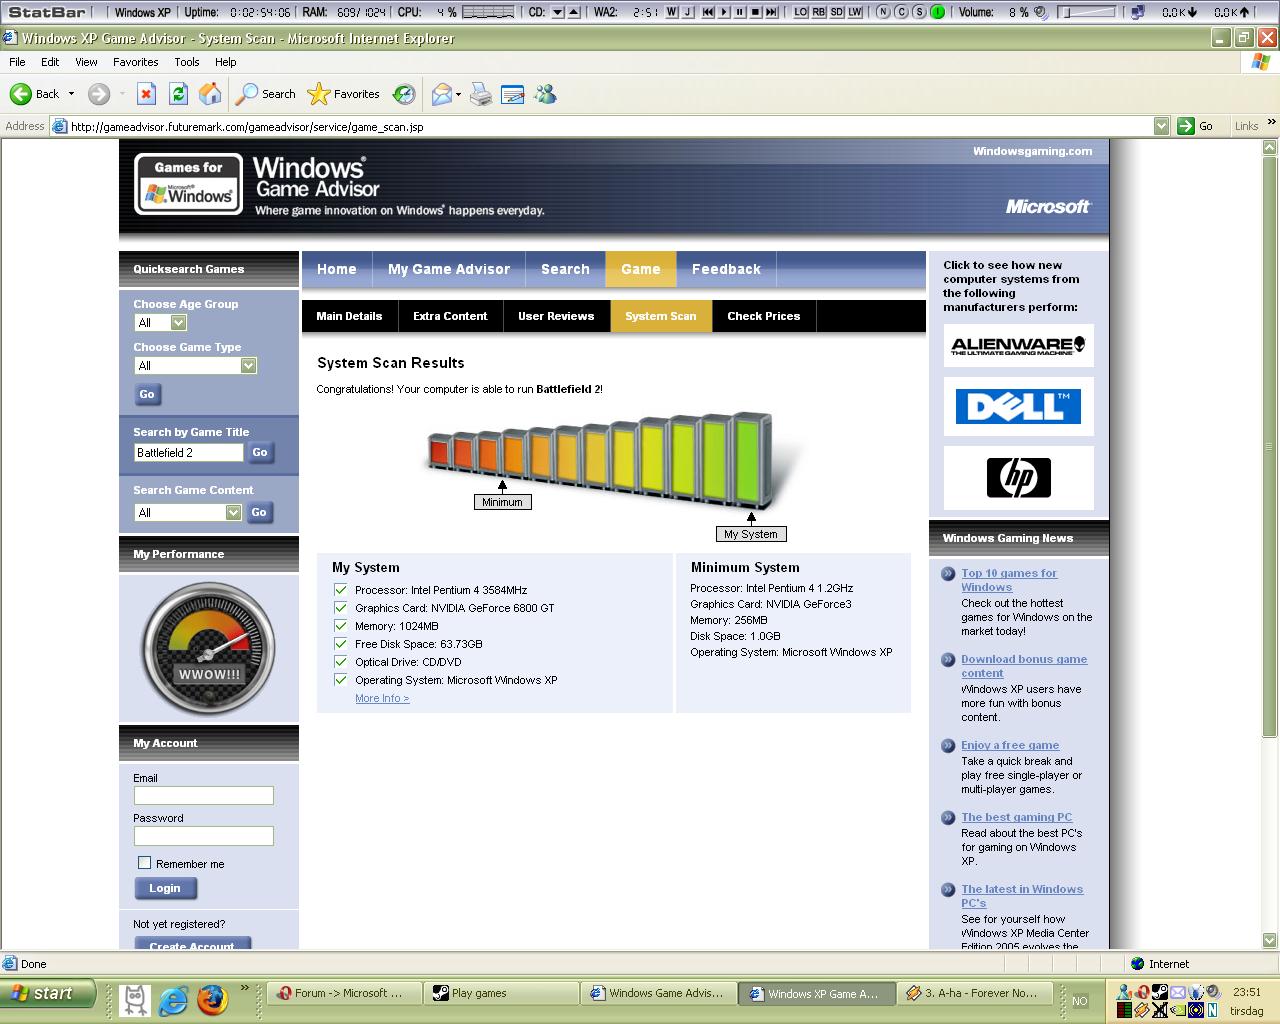Viewport: 1280px width, 1024px height.
Task: Open the History clock icon
Action: (404, 94)
